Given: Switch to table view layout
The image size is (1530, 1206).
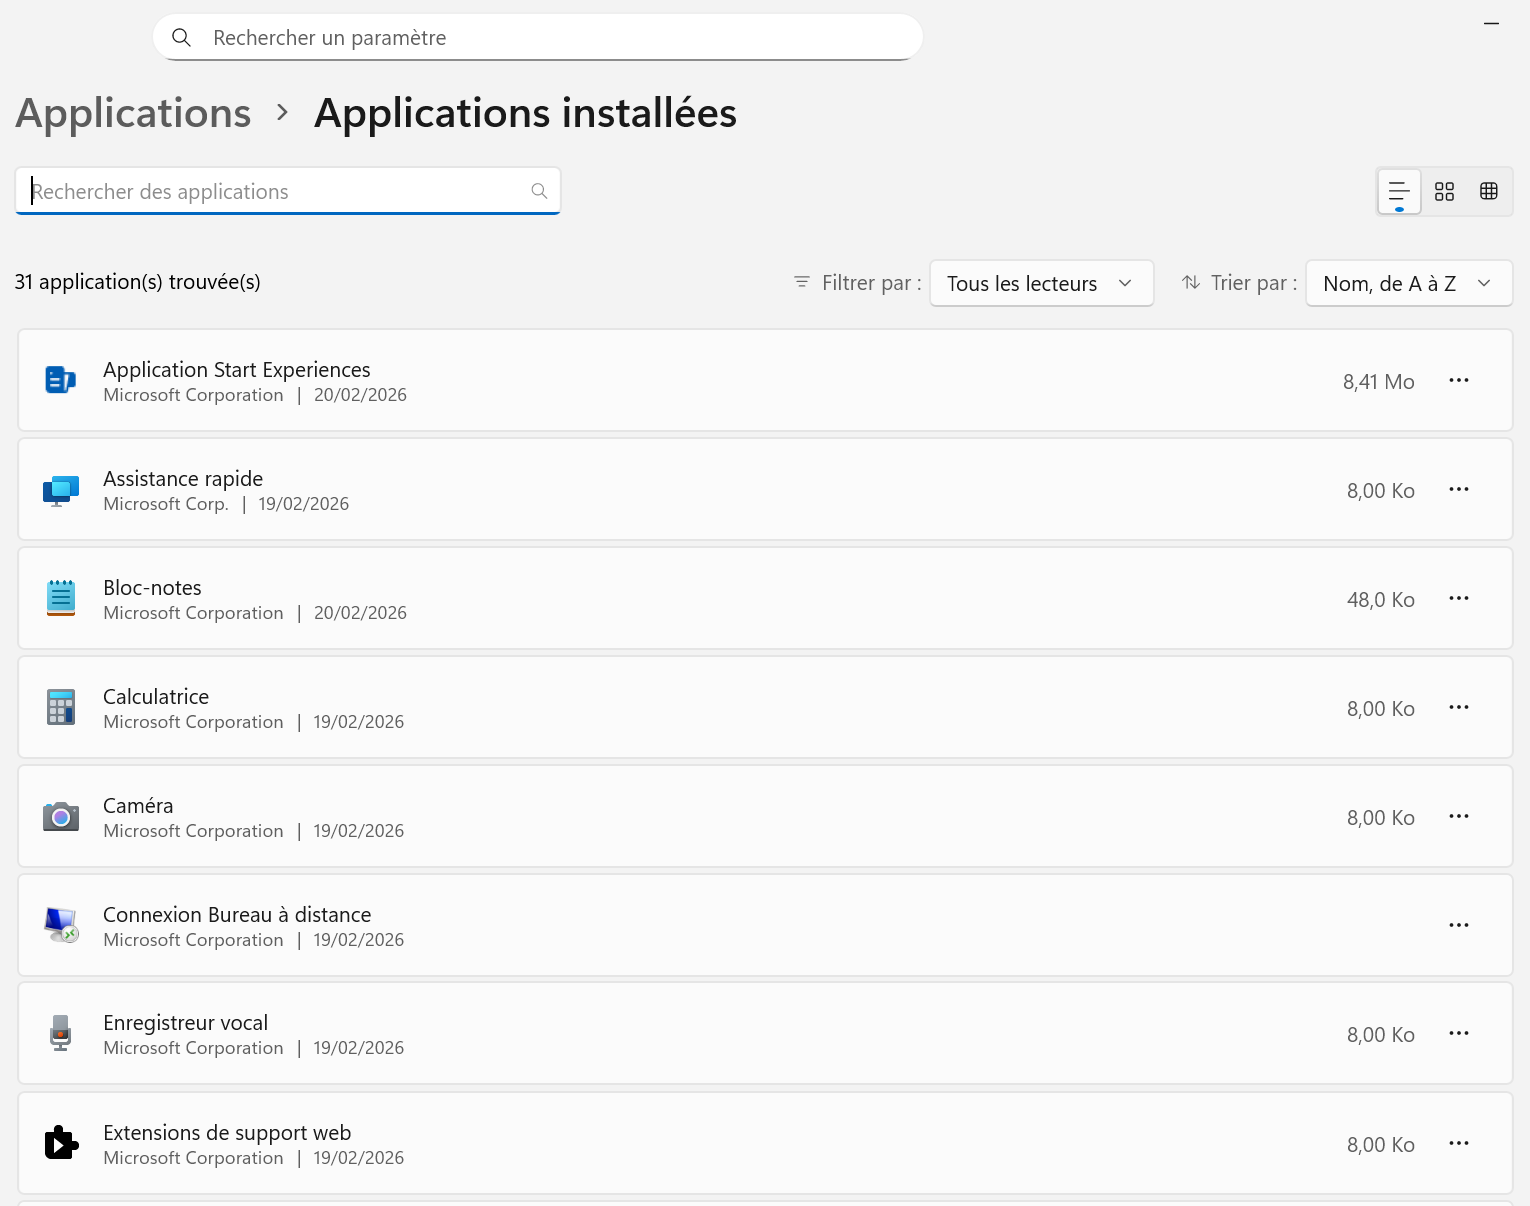Looking at the screenshot, I should (1489, 191).
